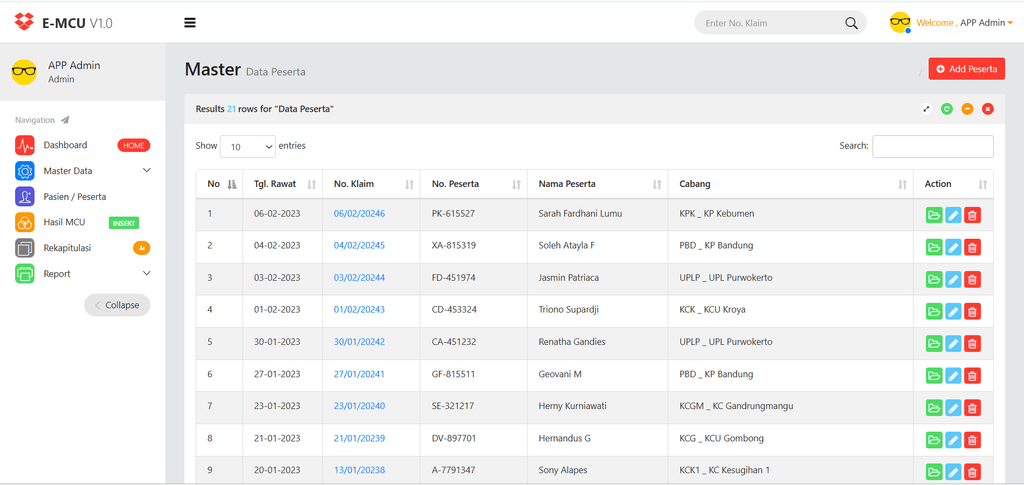Viewport: 1024px width, 485px height.
Task: Click name Herny Kurniawati
Action: [573, 406]
